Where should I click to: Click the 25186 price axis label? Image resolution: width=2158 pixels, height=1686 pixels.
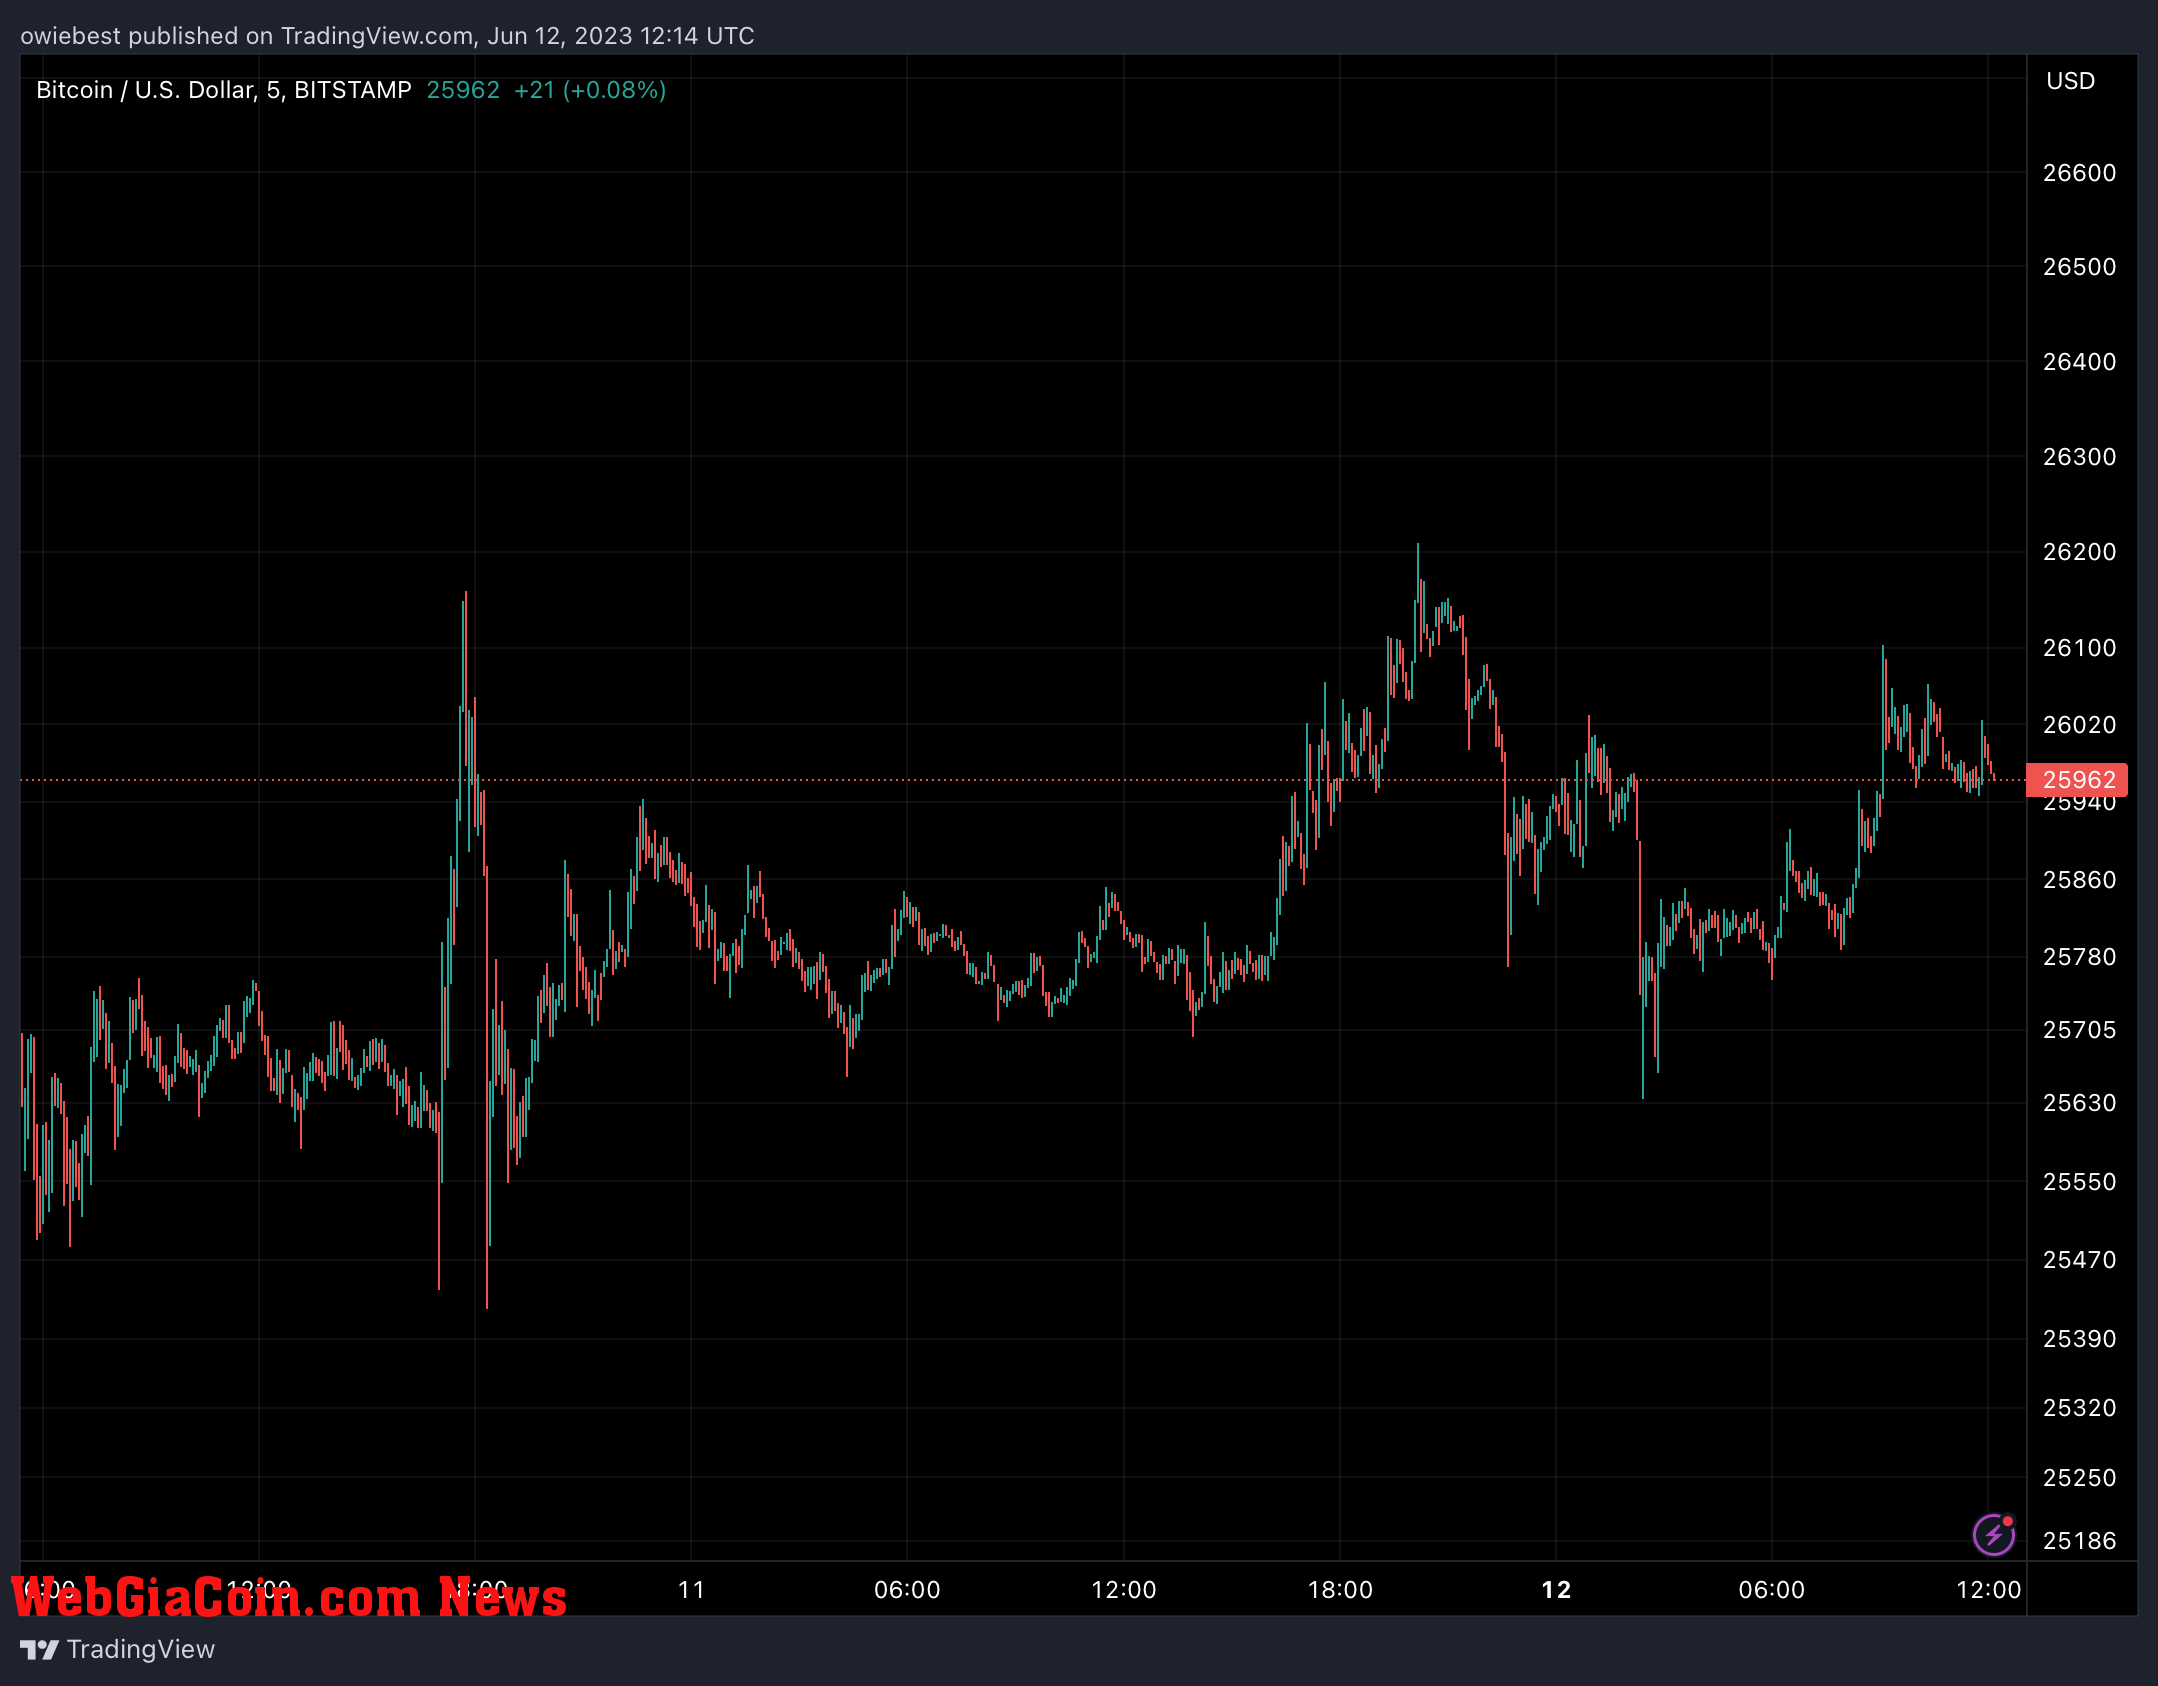(2079, 1541)
